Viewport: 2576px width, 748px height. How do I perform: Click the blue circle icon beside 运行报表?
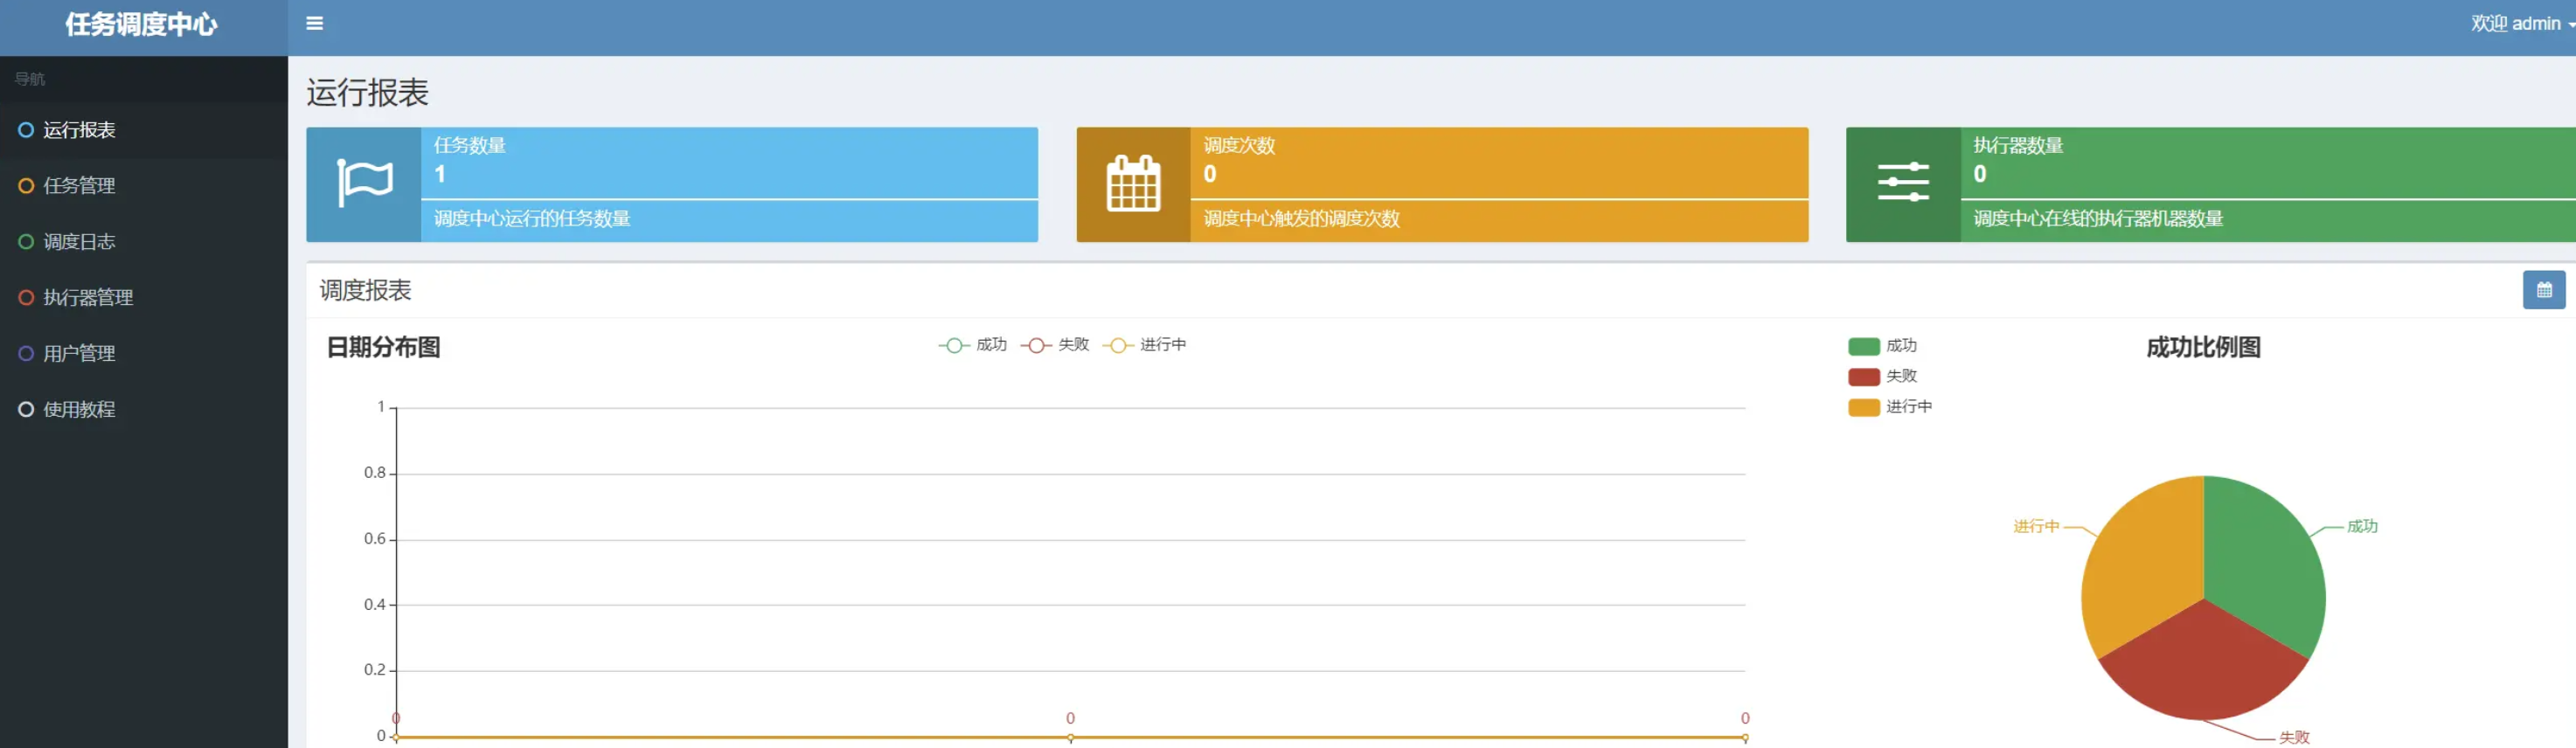coord(26,130)
